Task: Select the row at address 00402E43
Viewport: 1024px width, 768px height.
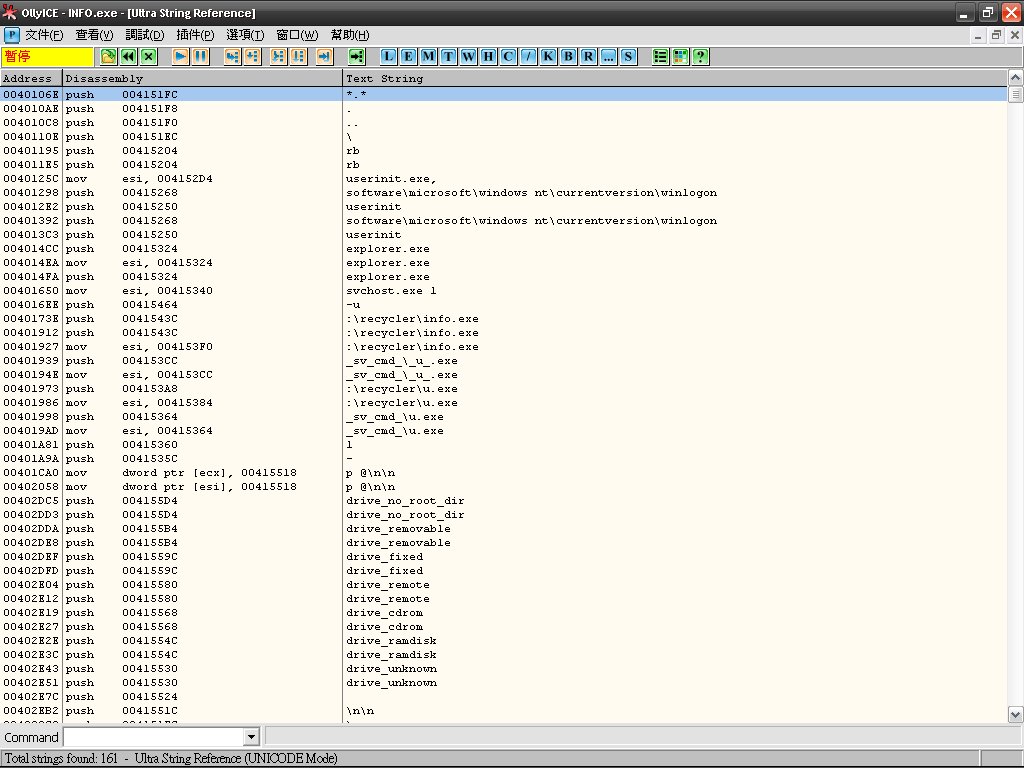Action: pyautogui.click(x=504, y=669)
